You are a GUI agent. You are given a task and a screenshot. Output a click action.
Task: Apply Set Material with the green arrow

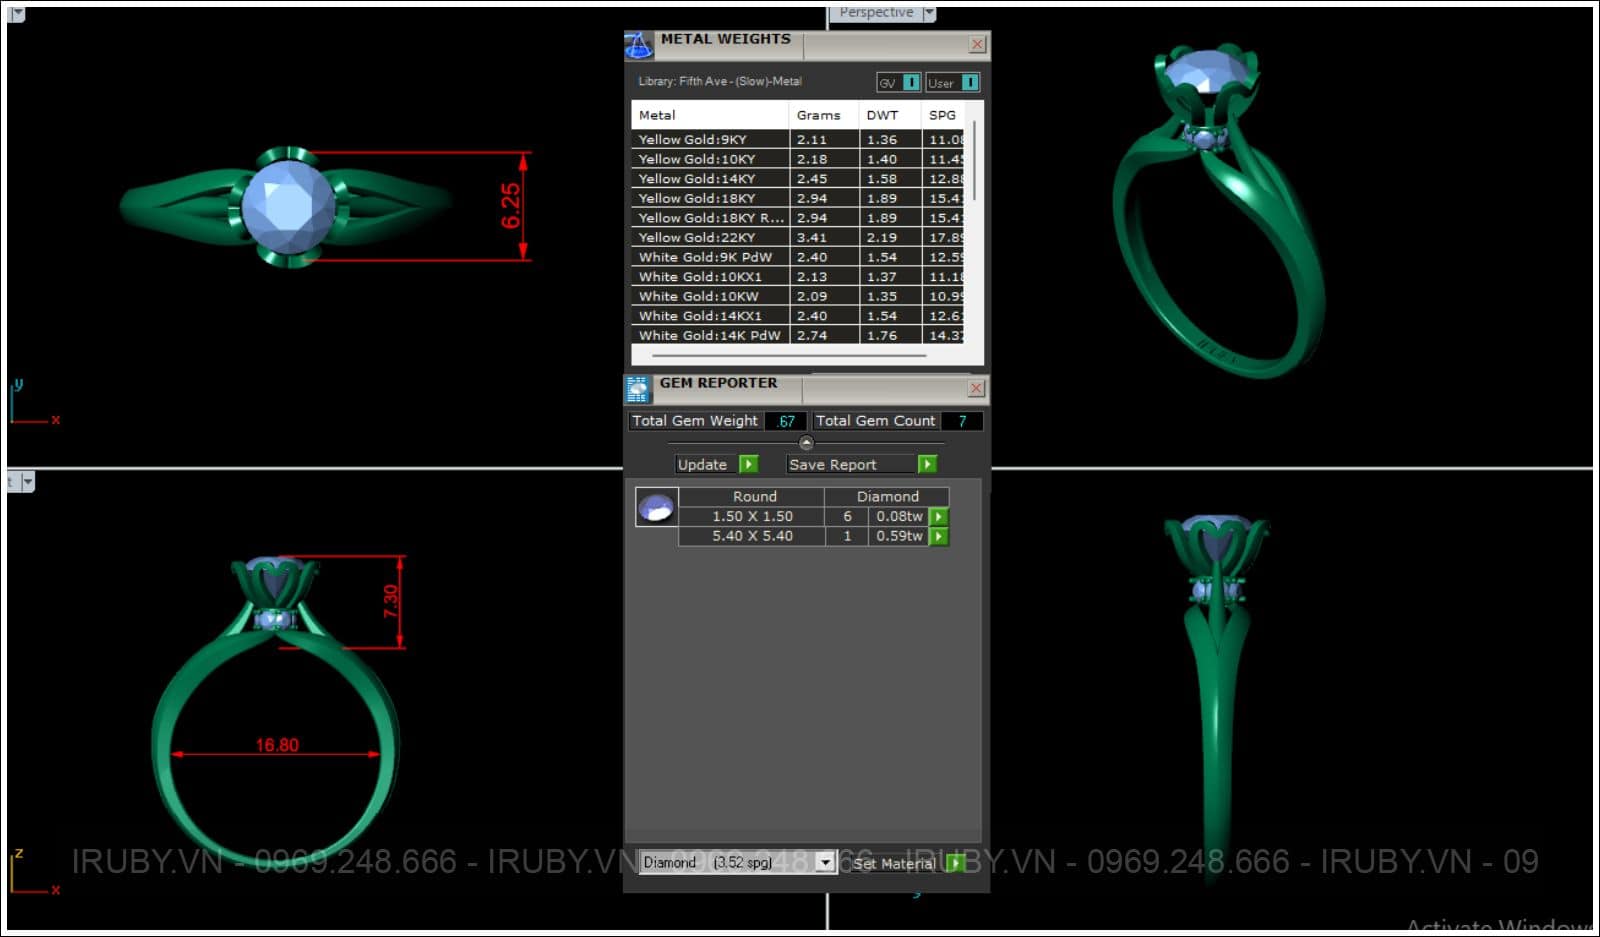955,862
